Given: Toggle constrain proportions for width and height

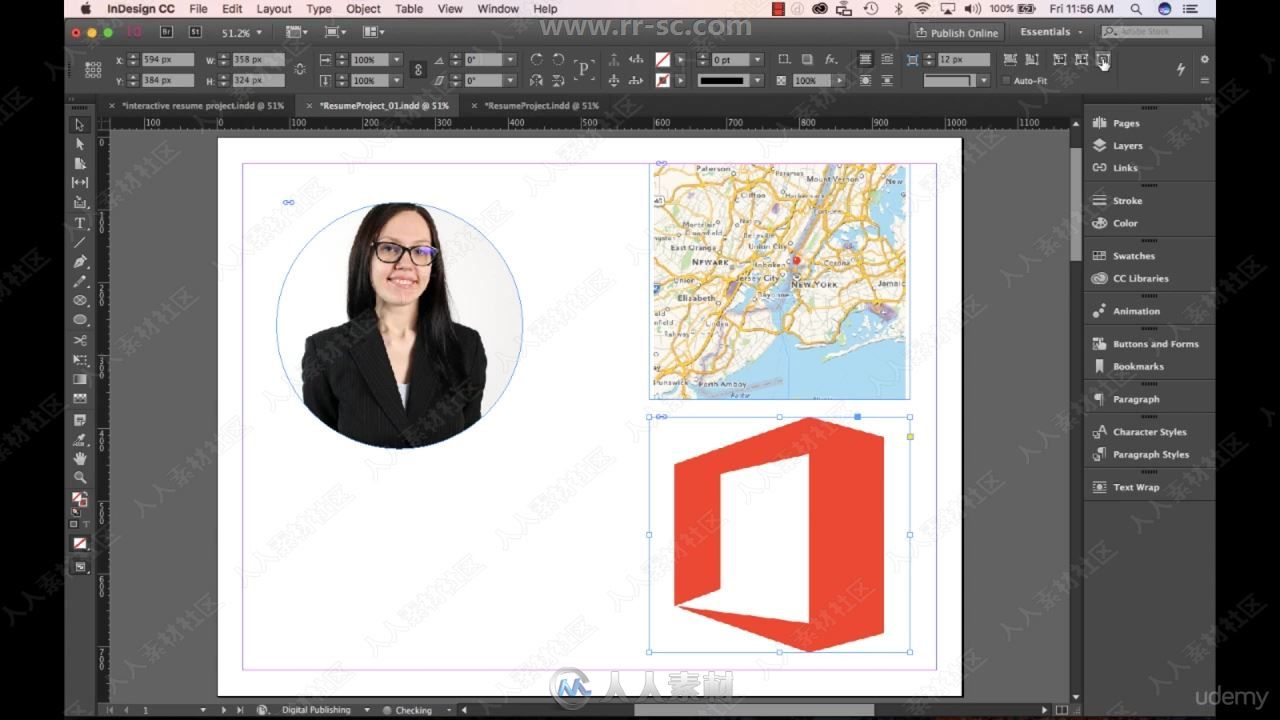Looking at the screenshot, I should 300,70.
